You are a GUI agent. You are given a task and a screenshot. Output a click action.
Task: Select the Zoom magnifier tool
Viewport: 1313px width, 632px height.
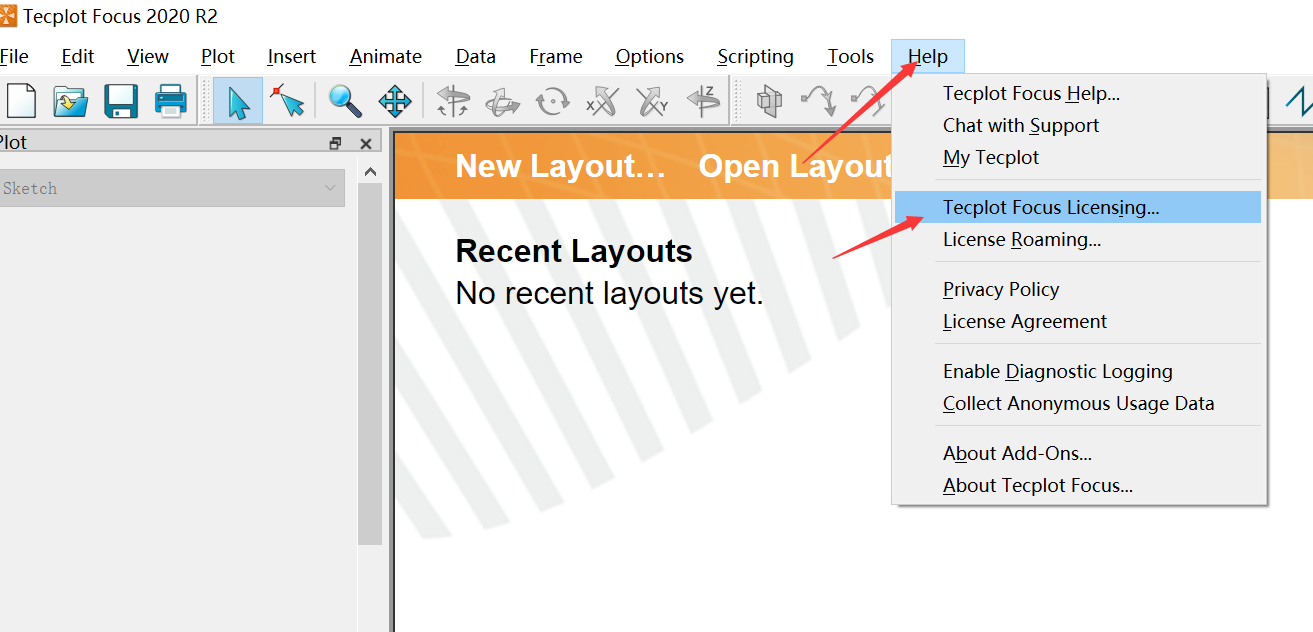click(345, 101)
